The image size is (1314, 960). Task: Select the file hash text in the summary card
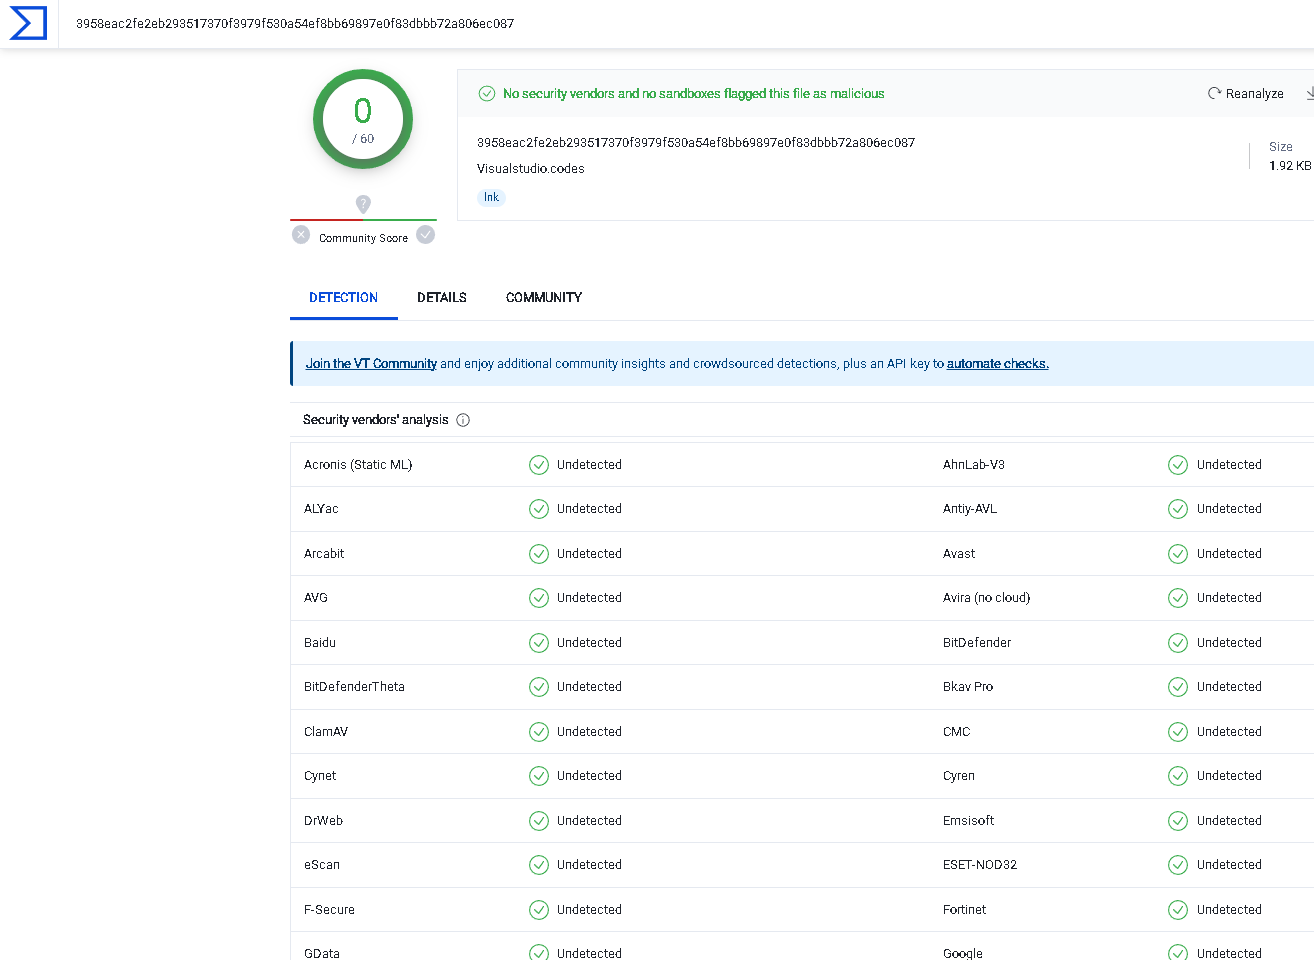tap(696, 143)
